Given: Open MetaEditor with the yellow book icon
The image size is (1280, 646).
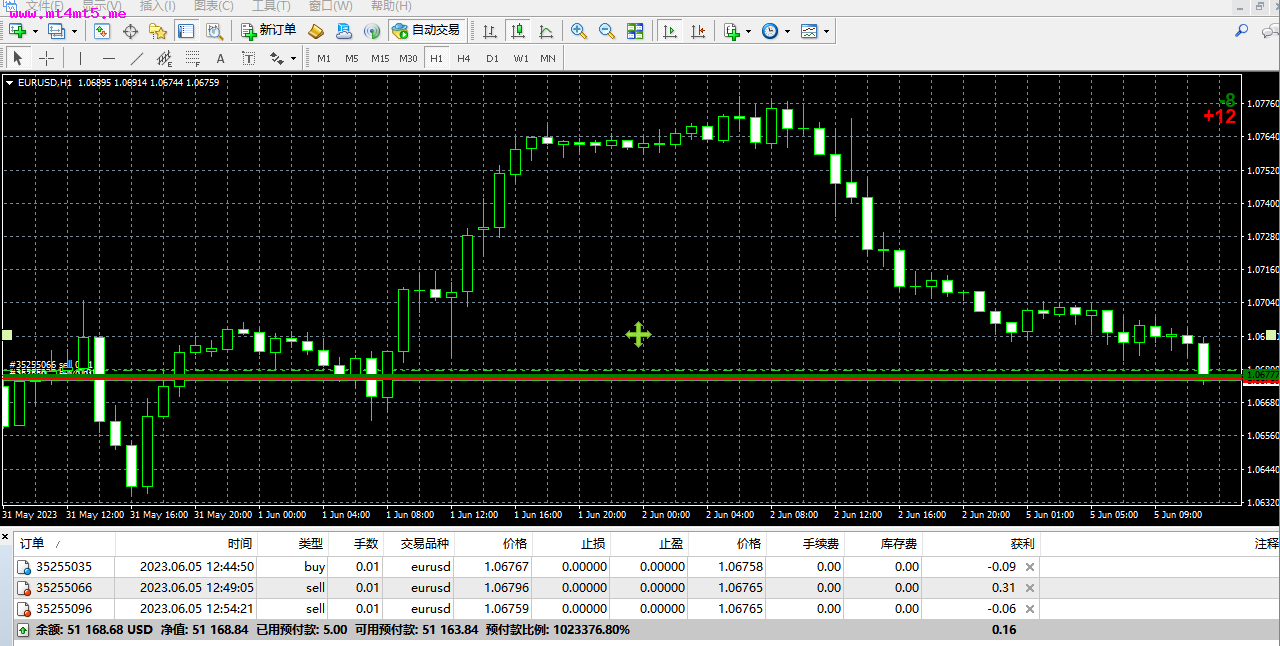Looking at the screenshot, I should click(x=316, y=31).
